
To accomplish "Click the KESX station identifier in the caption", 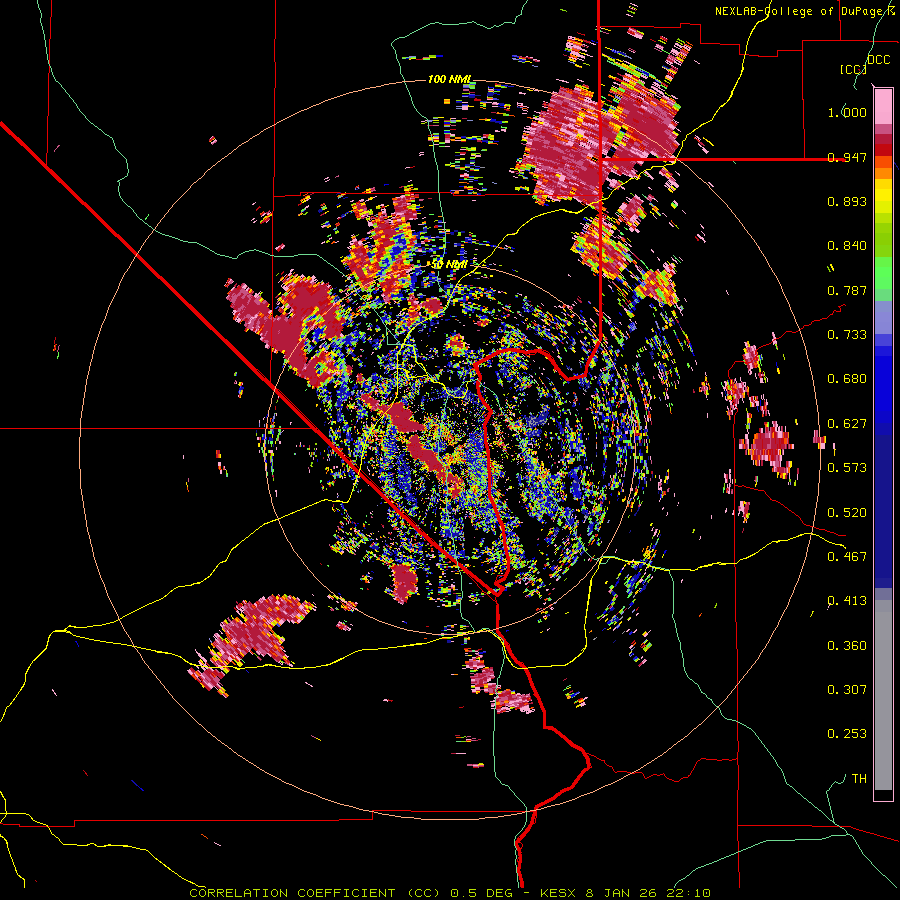I will [x=560, y=893].
